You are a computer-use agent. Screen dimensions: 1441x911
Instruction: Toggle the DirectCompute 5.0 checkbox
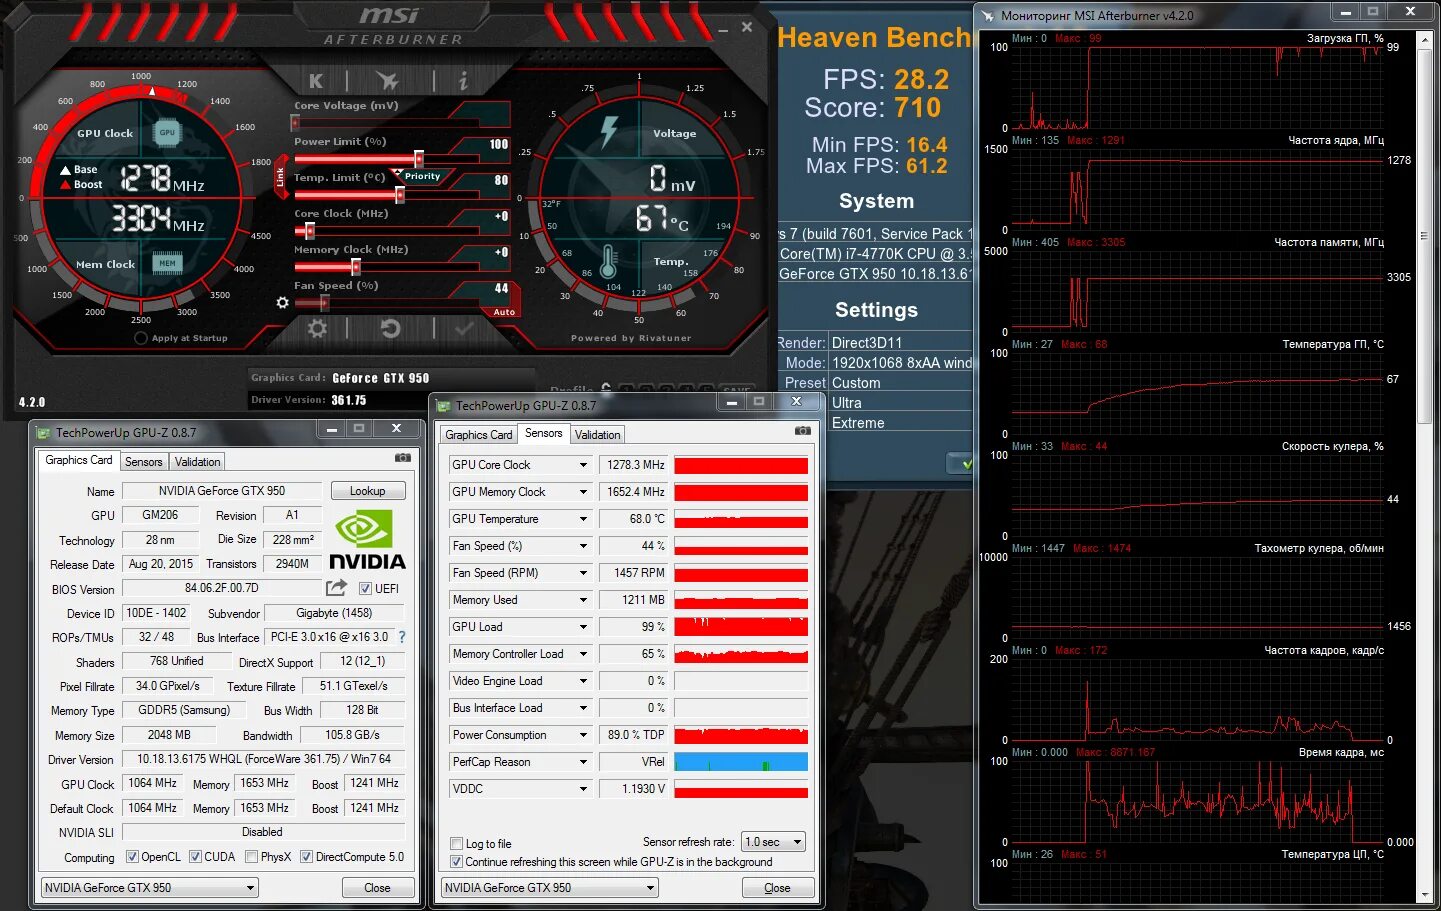[306, 857]
